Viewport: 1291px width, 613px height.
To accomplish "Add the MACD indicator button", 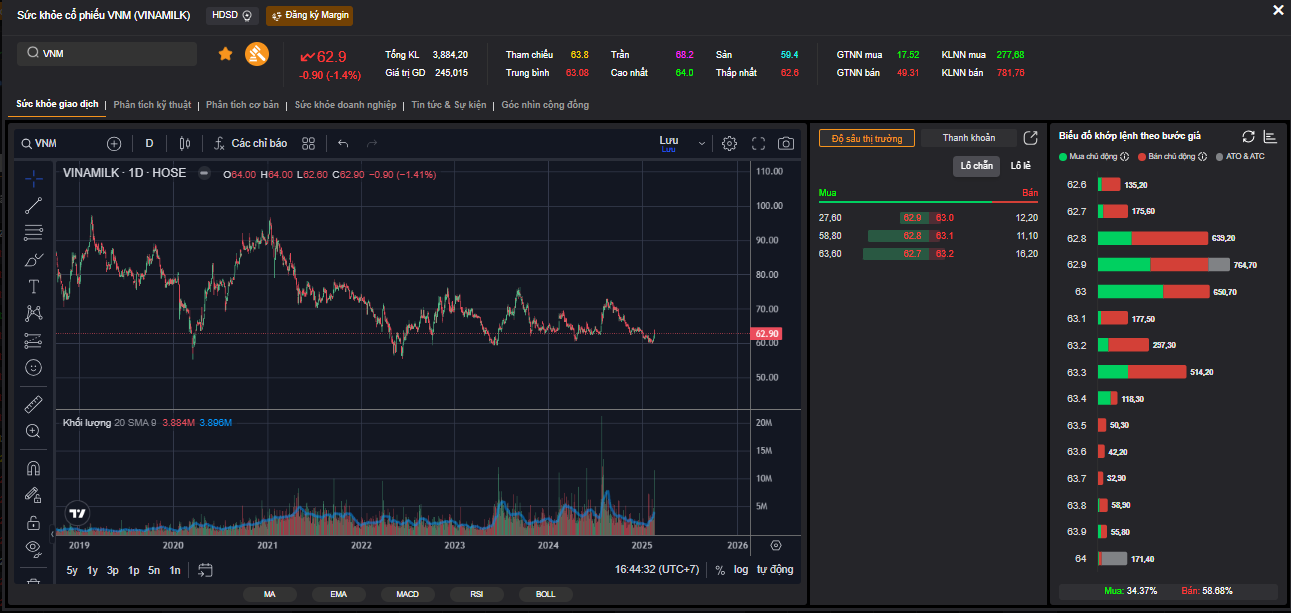I will click(x=407, y=594).
